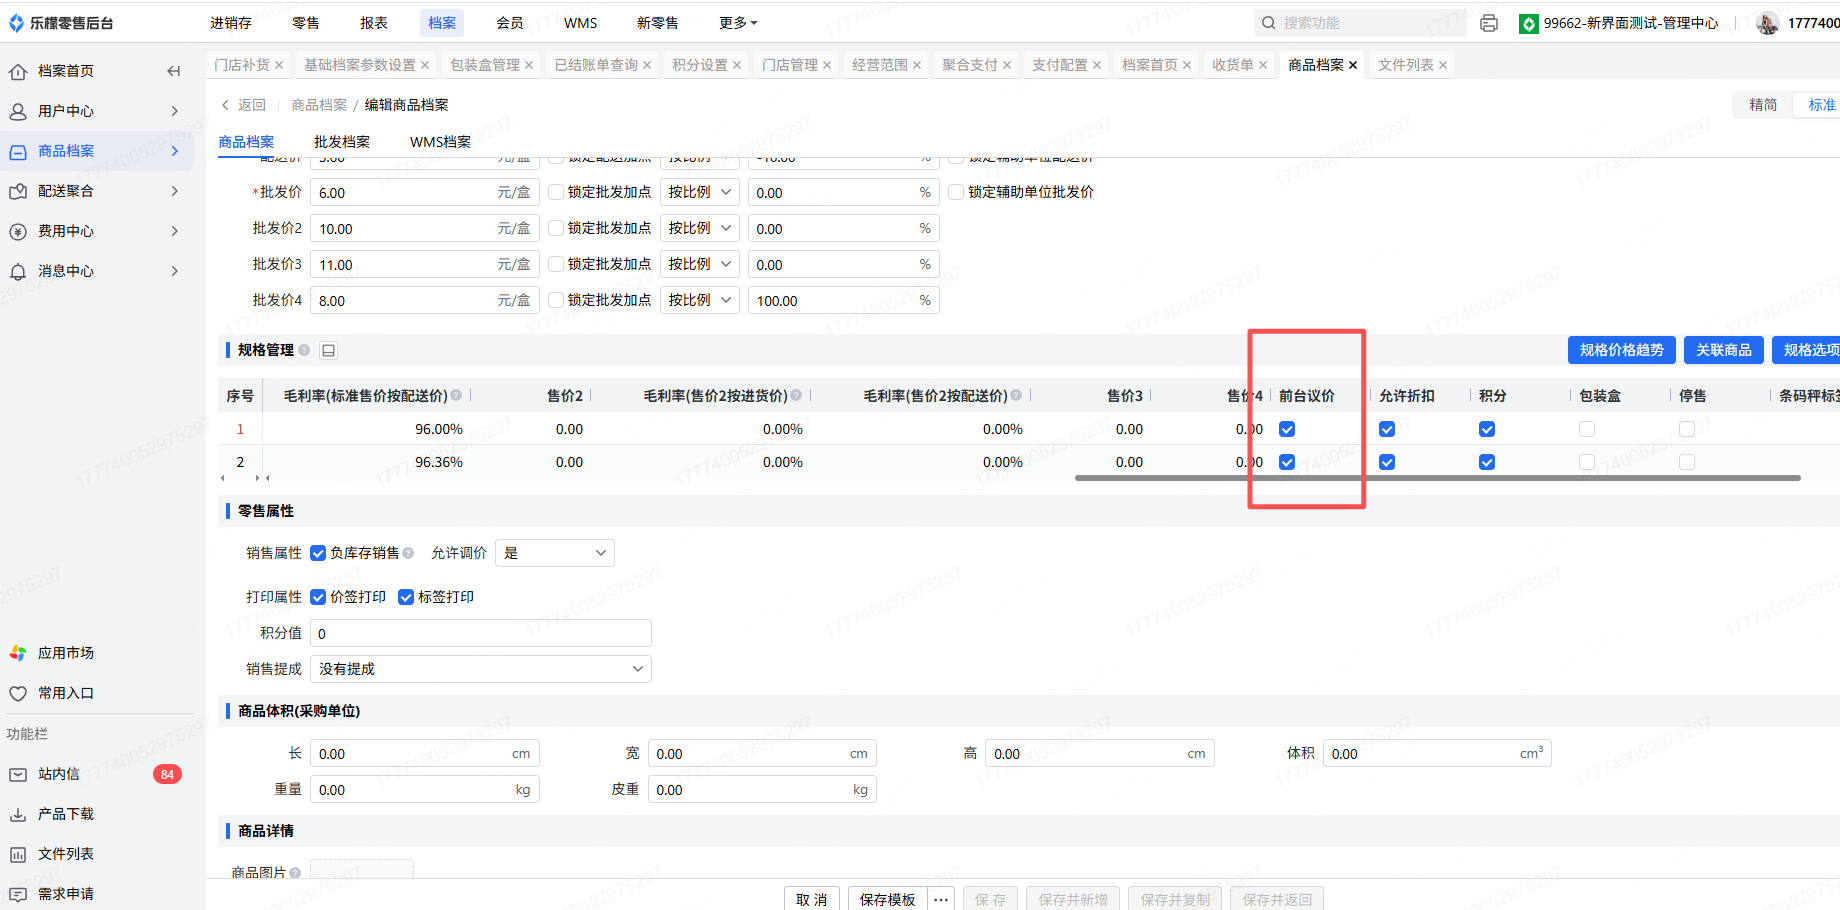Click the user avatar in top bar

click(x=1768, y=23)
